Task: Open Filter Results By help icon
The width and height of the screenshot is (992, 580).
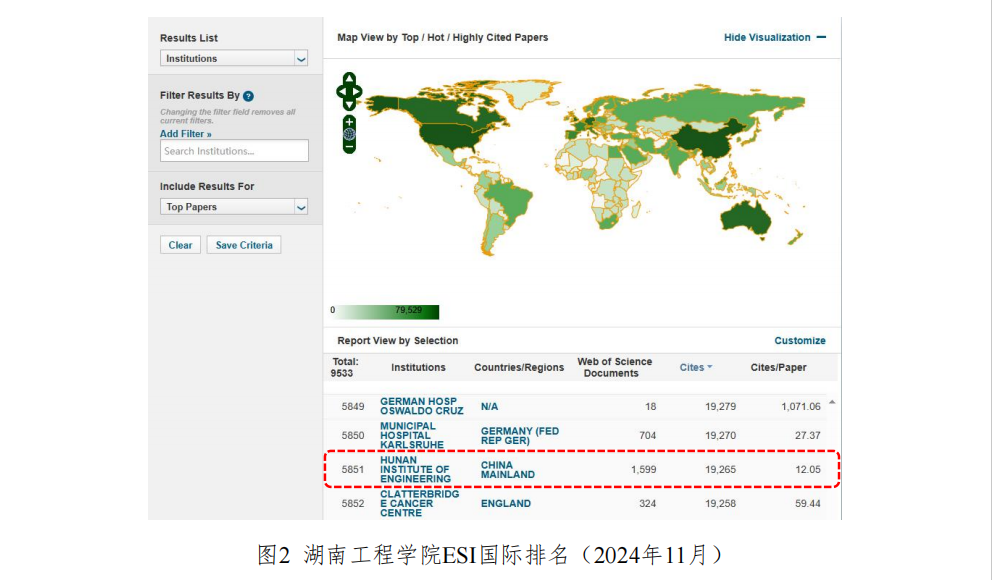Action: [x=248, y=96]
